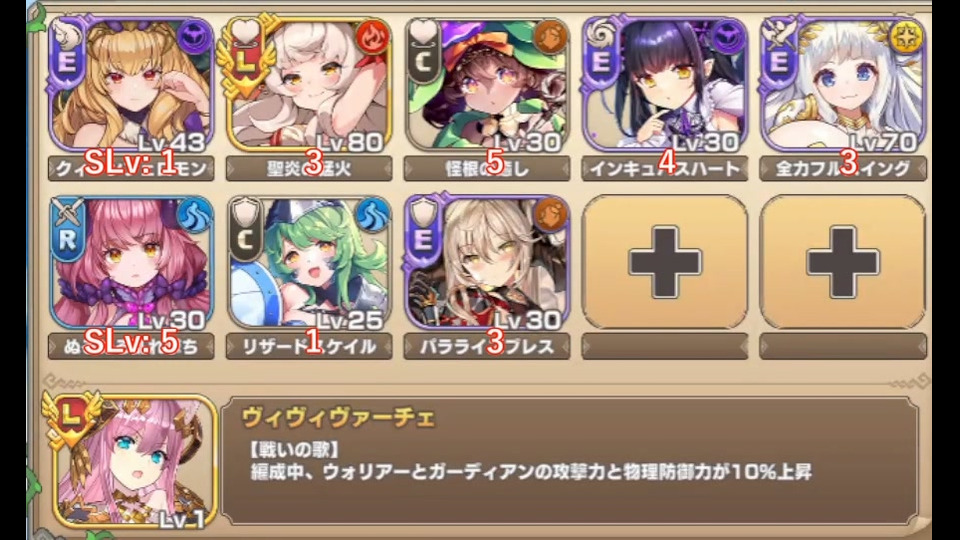Select the black-haired Lv30 E-rank character

tap(664, 84)
